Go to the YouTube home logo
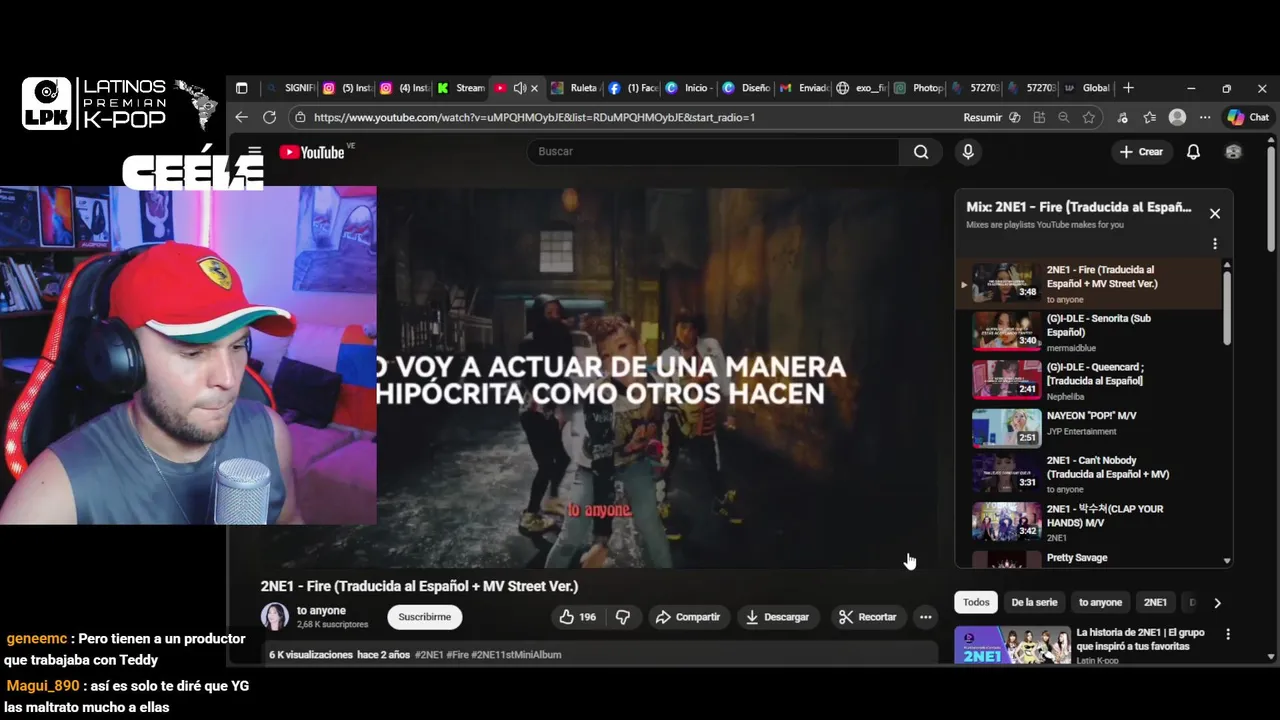 pyautogui.click(x=312, y=152)
